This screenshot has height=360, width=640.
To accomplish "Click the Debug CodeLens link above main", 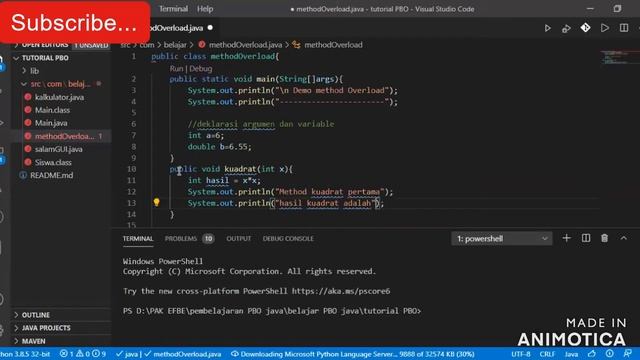I will tap(200, 68).
